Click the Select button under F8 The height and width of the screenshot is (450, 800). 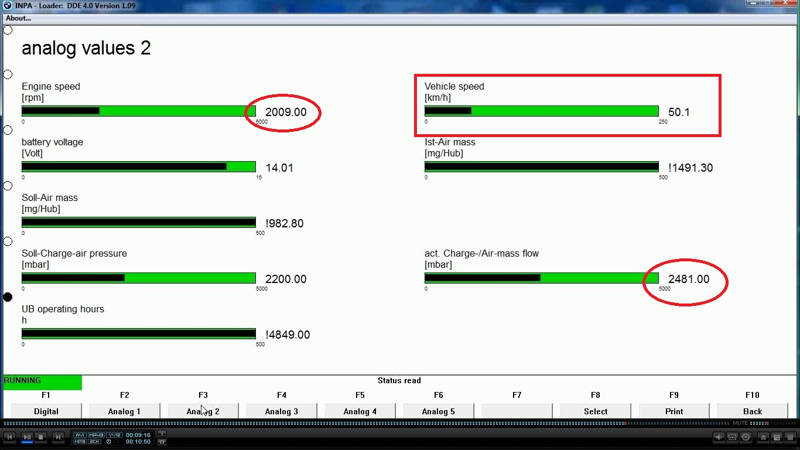point(595,411)
